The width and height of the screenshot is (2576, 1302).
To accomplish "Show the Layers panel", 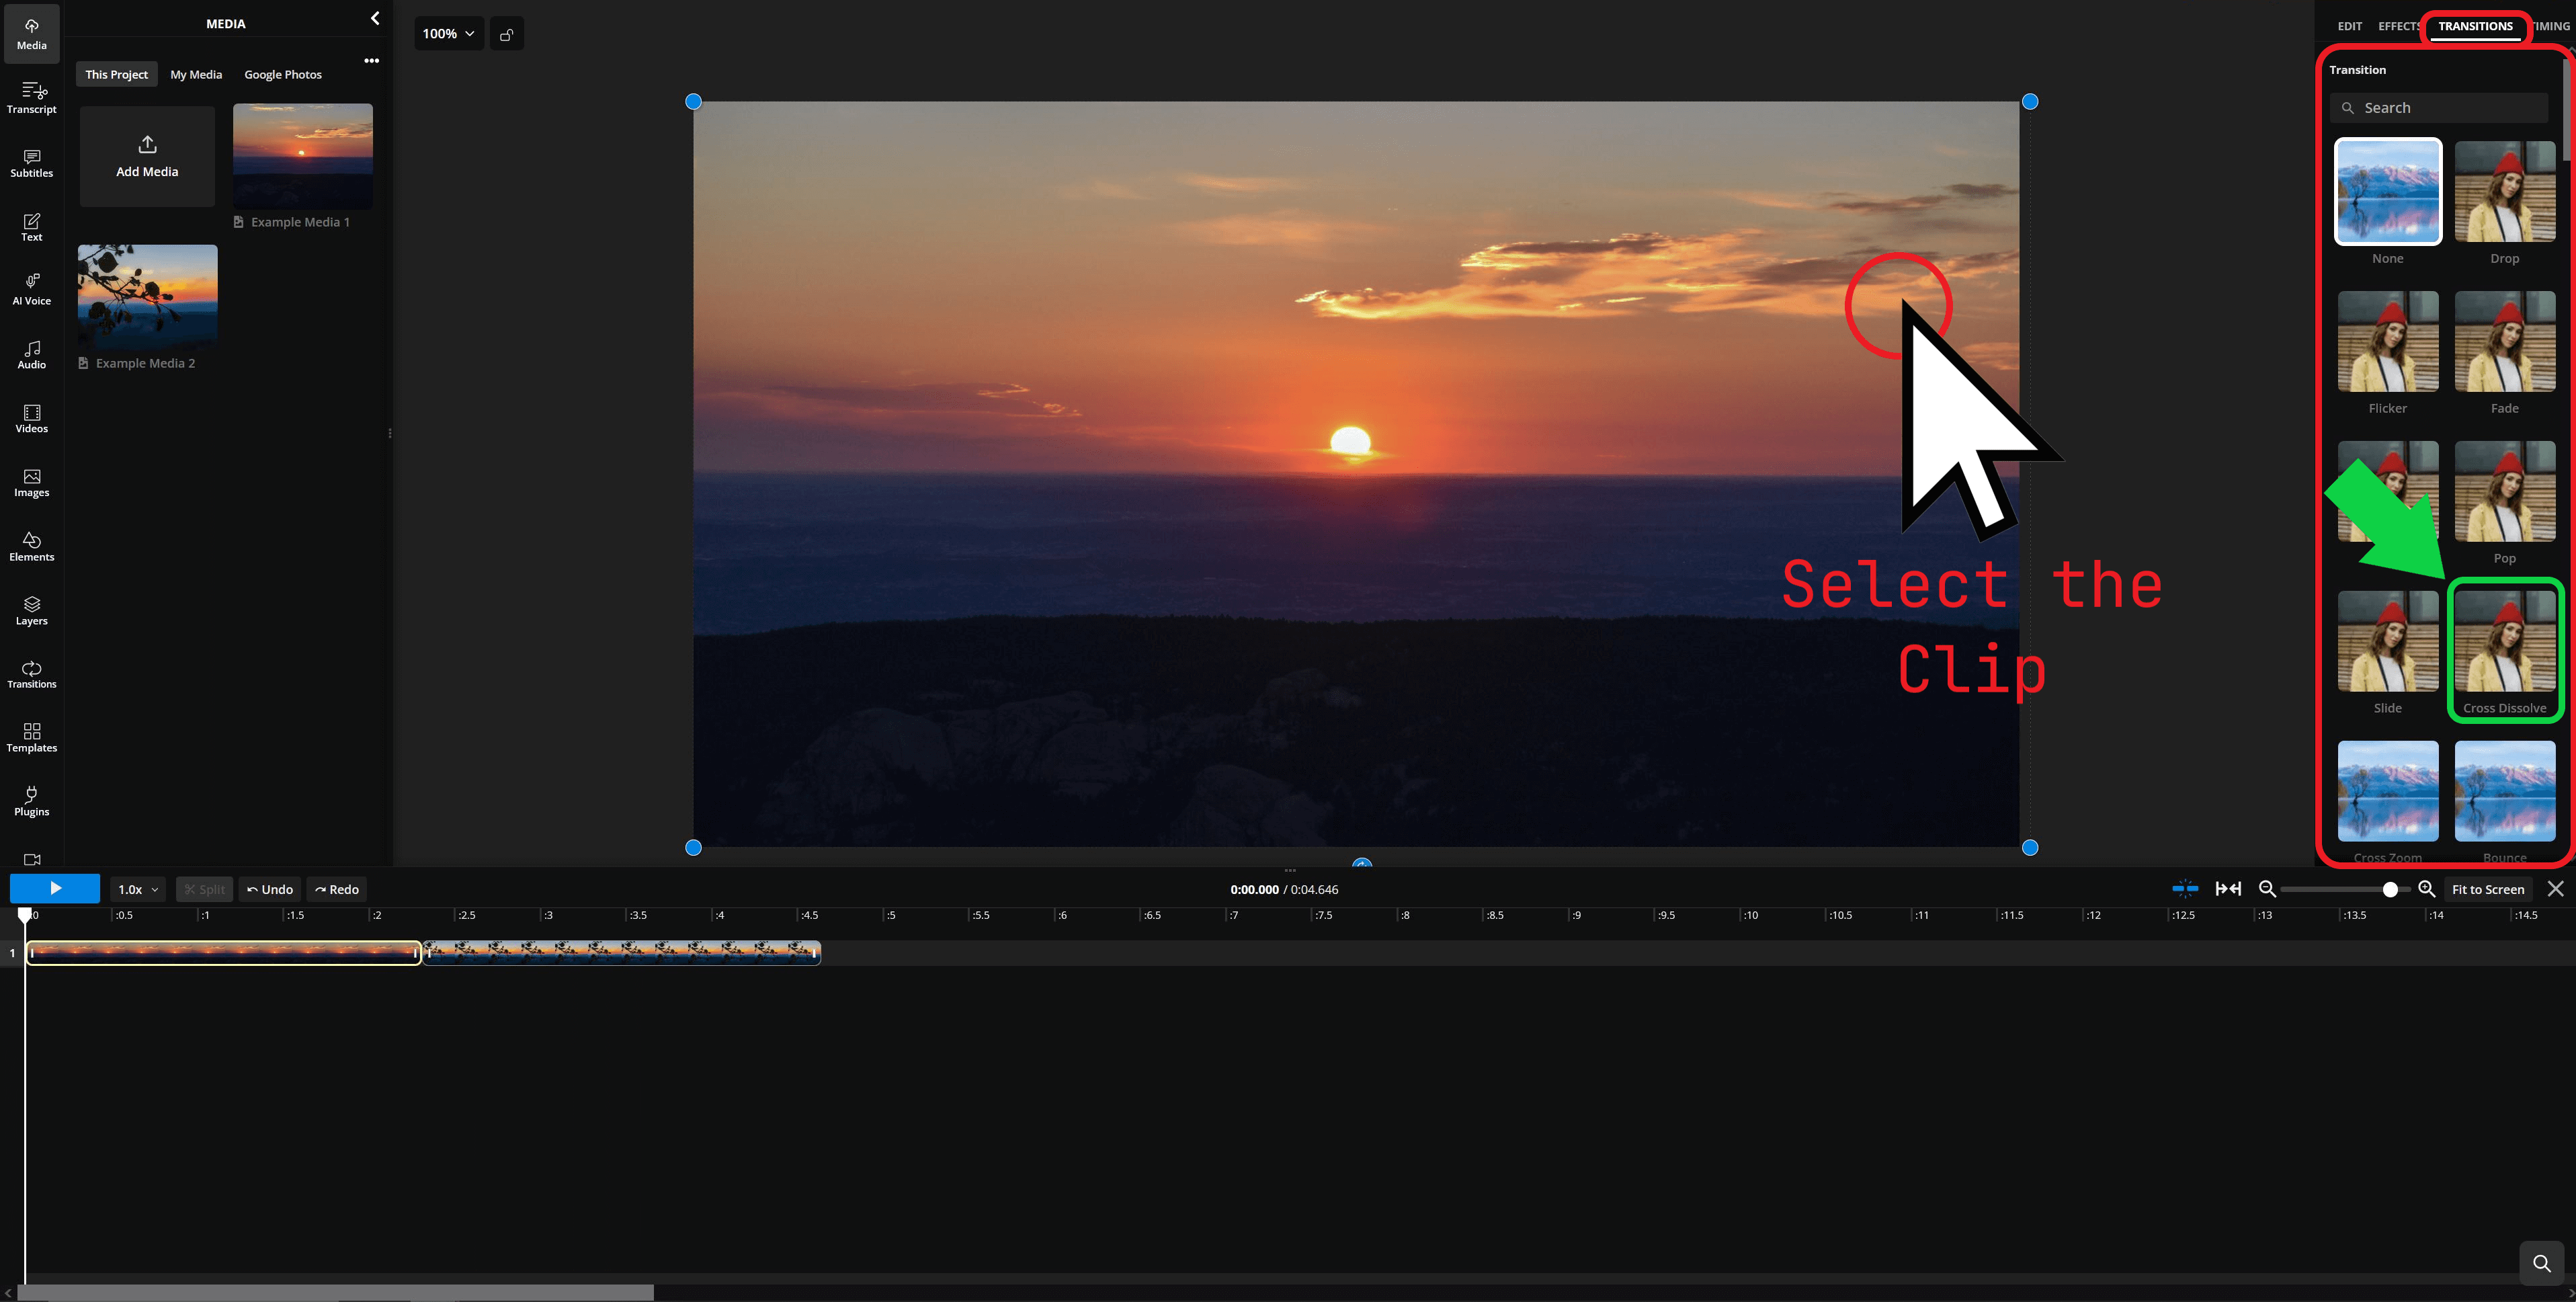I will 31,611.
